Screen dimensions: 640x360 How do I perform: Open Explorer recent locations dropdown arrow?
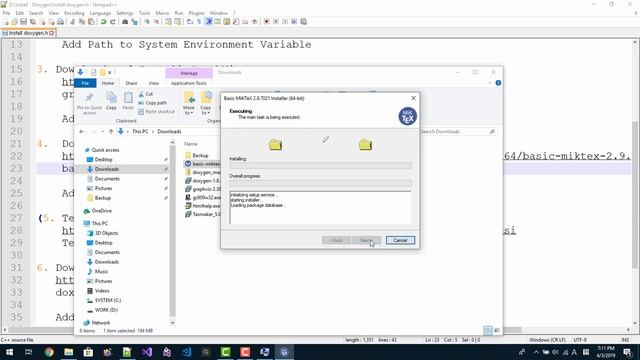click(x=102, y=131)
